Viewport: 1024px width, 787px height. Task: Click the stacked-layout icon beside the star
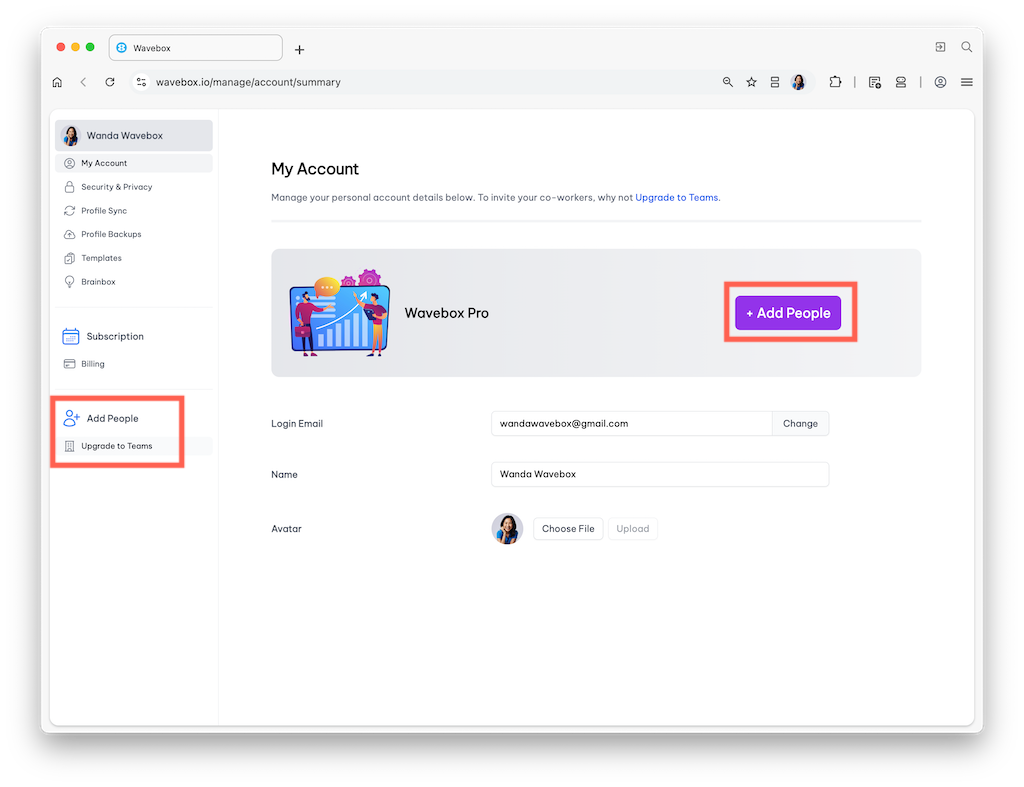click(775, 82)
